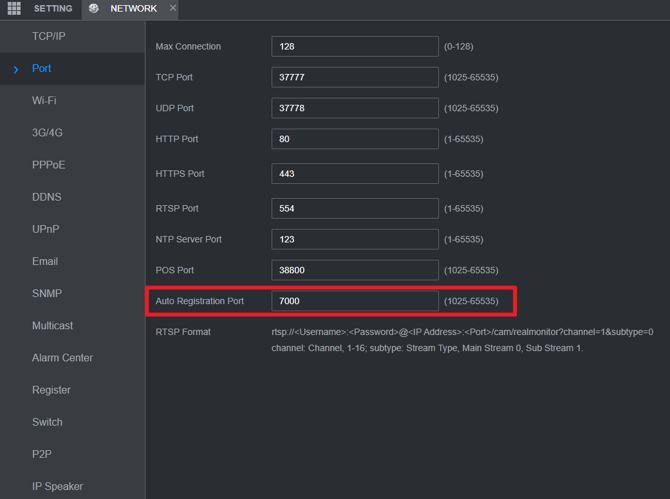Image resolution: width=670 pixels, height=499 pixels.
Task: Close the NETWORK tab
Action: [x=172, y=8]
